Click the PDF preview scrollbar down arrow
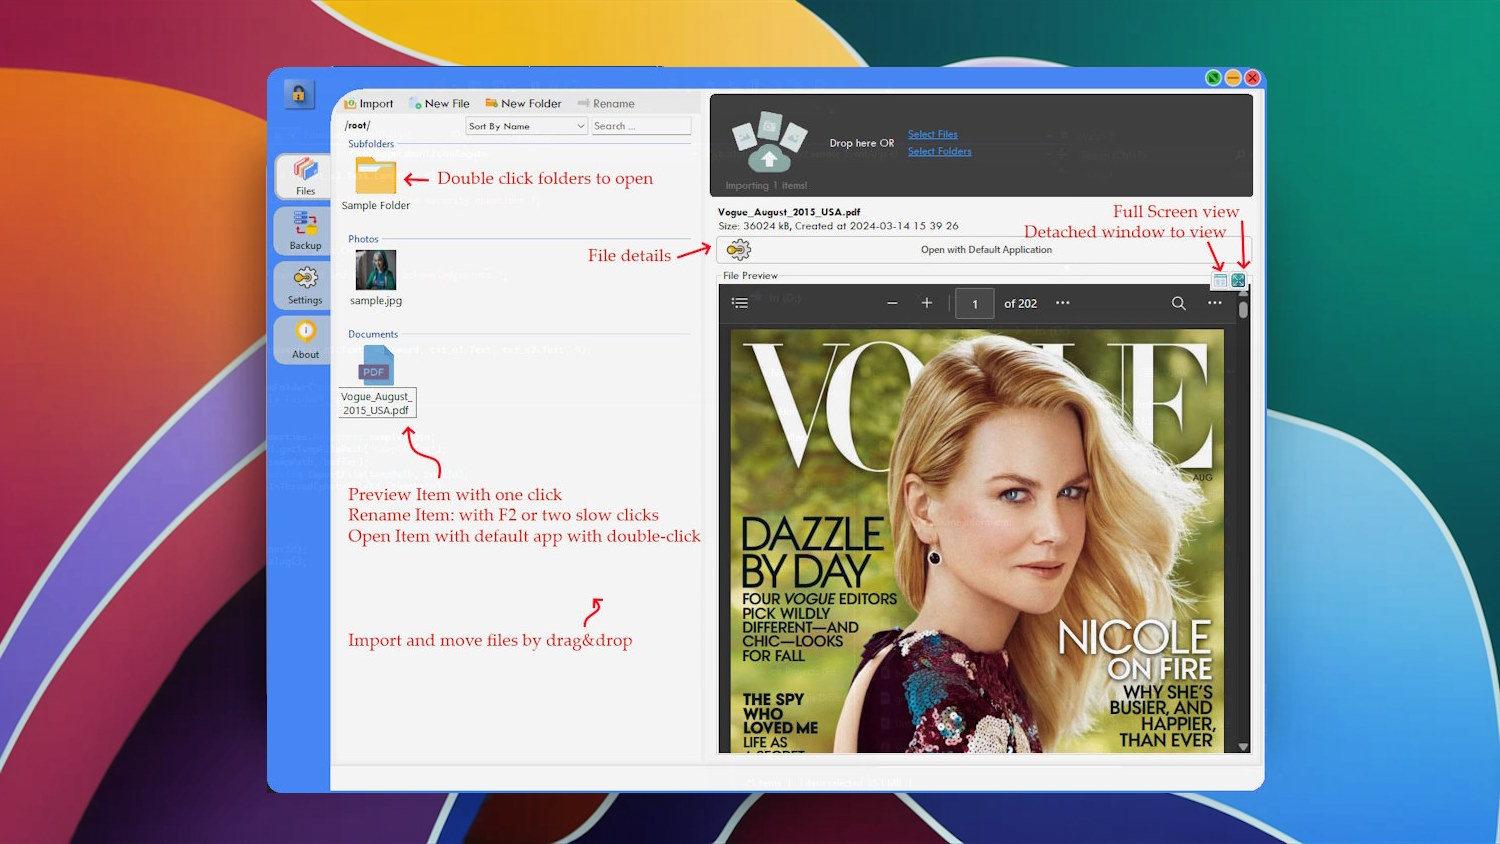This screenshot has width=1500, height=844. (1243, 747)
